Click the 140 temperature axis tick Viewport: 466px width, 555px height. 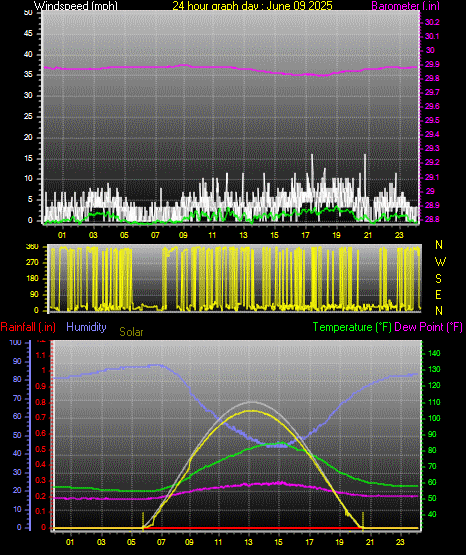[434, 353]
